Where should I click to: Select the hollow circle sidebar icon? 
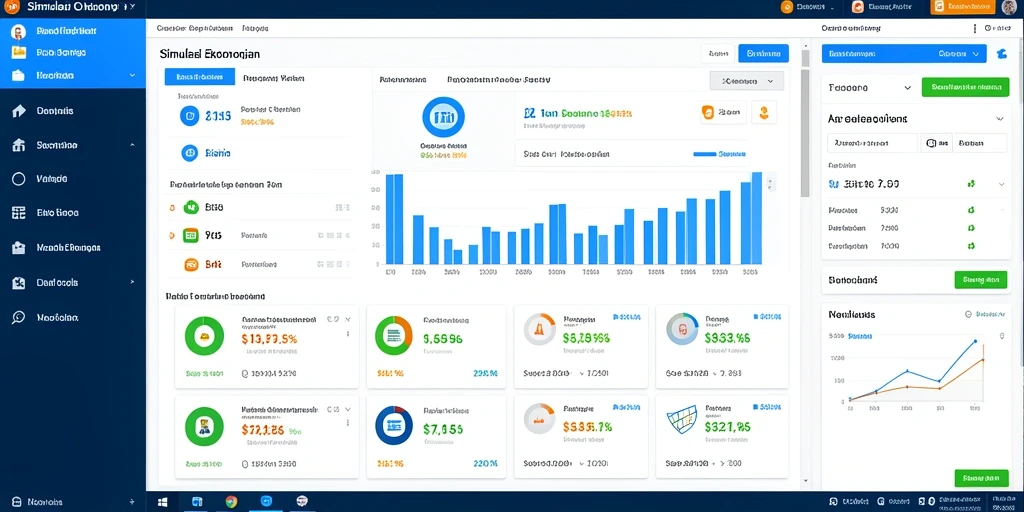coord(19,178)
